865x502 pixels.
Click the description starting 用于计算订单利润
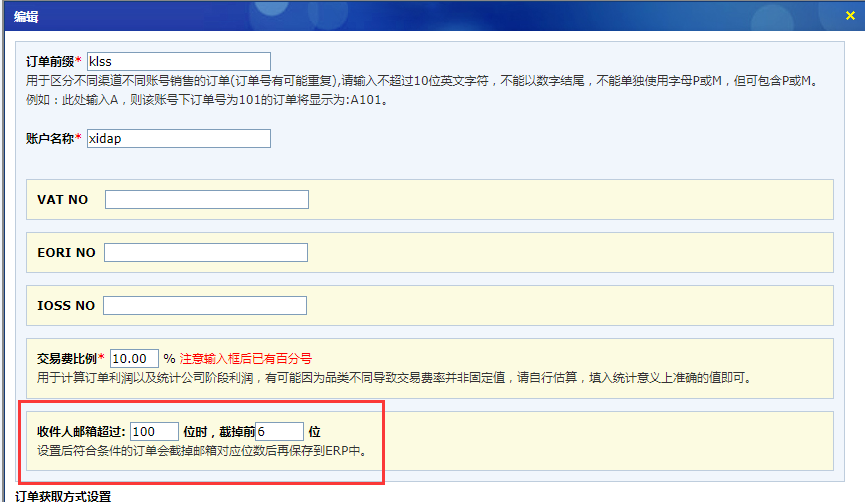(395, 378)
